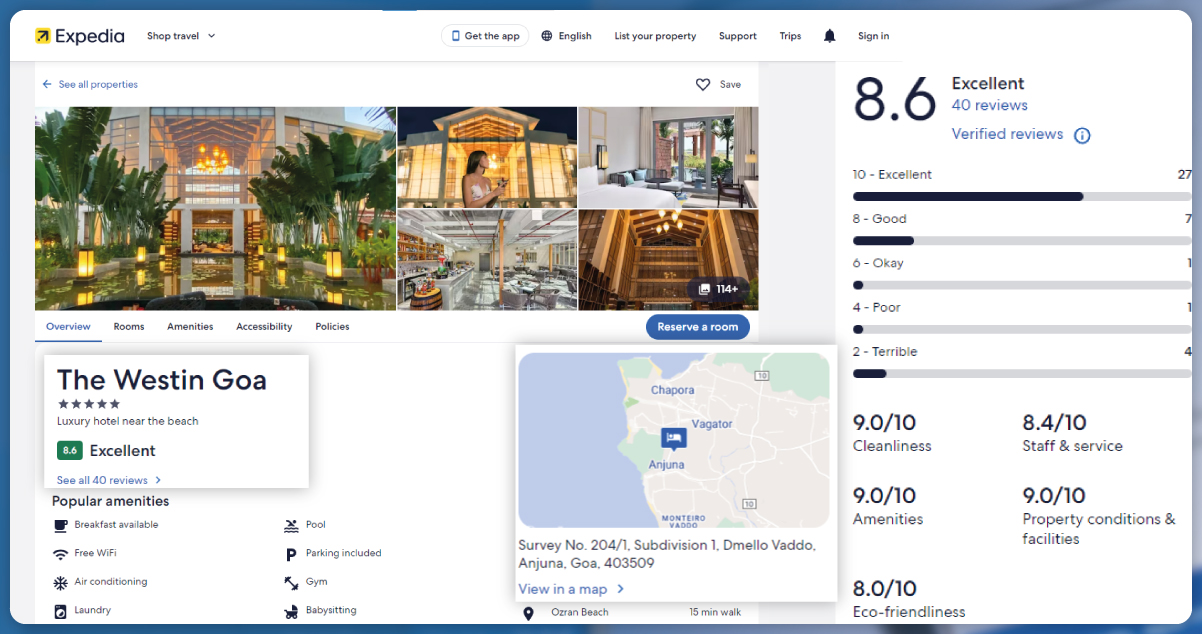Click the Gym dumbbell icon
This screenshot has height=634, width=1202.
pos(291,582)
